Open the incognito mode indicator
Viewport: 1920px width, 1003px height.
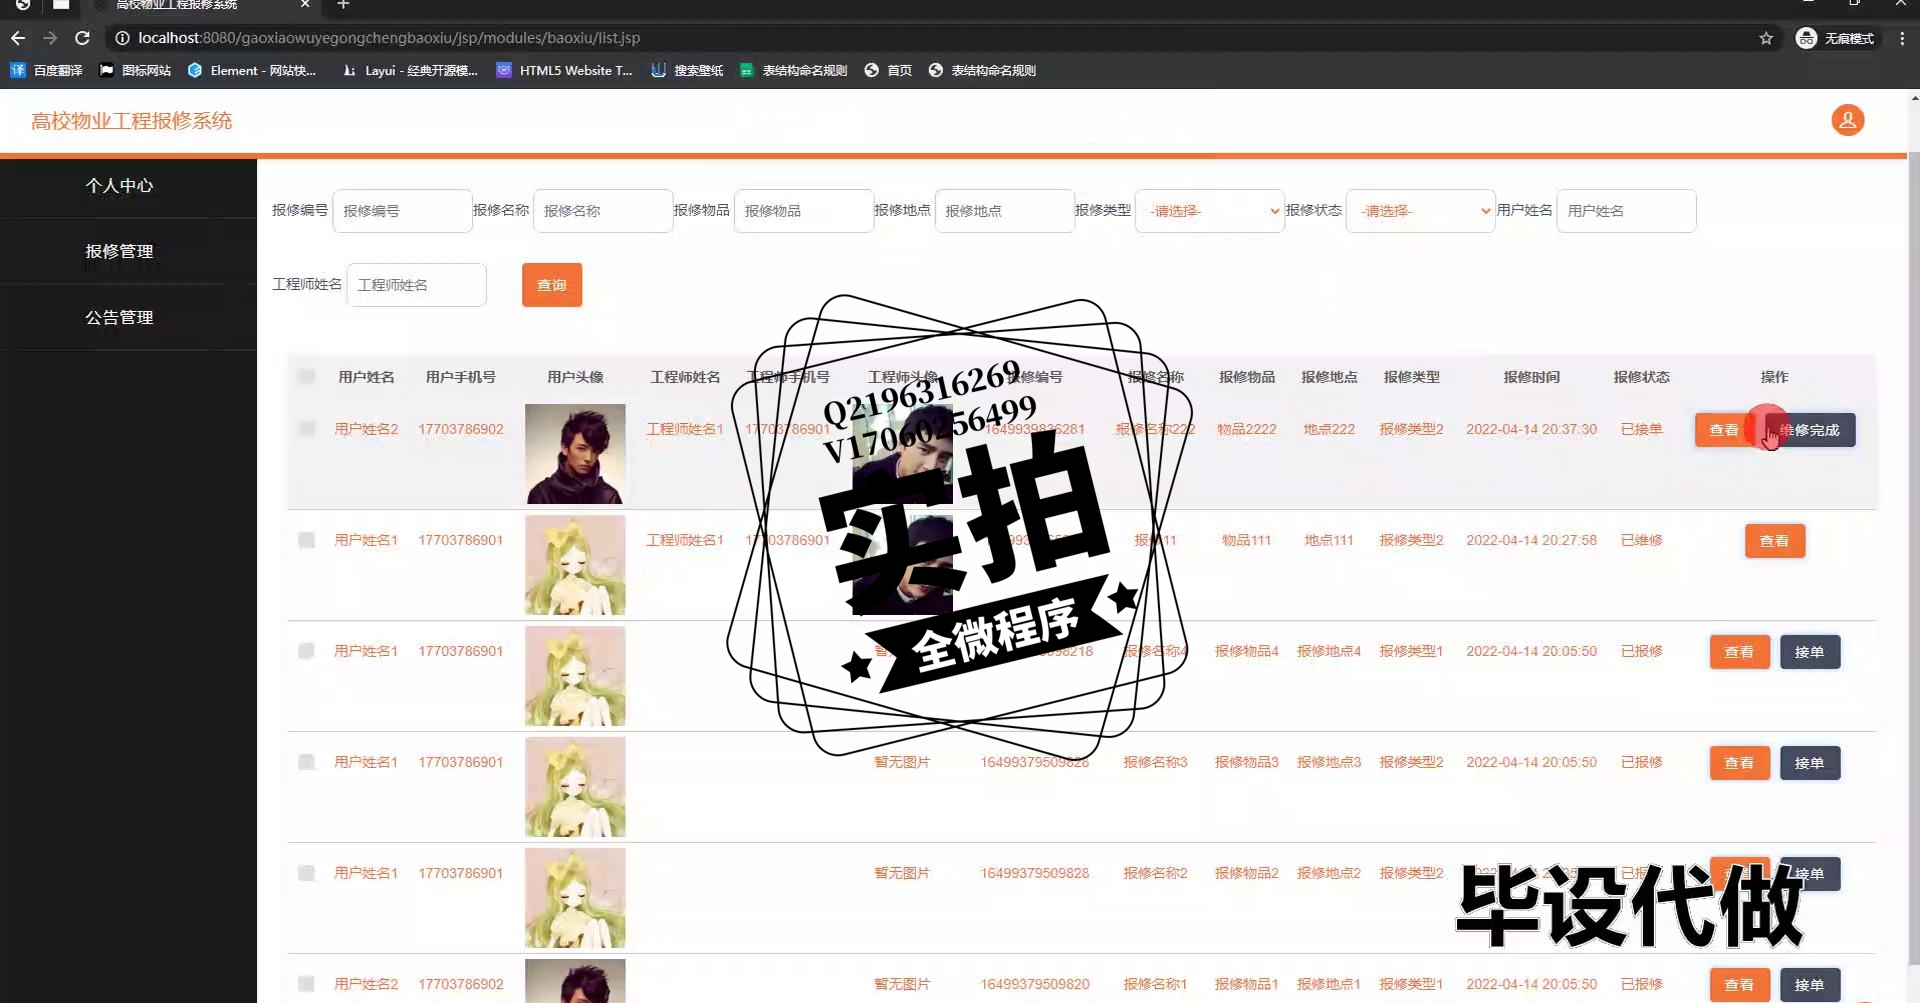click(x=1835, y=38)
